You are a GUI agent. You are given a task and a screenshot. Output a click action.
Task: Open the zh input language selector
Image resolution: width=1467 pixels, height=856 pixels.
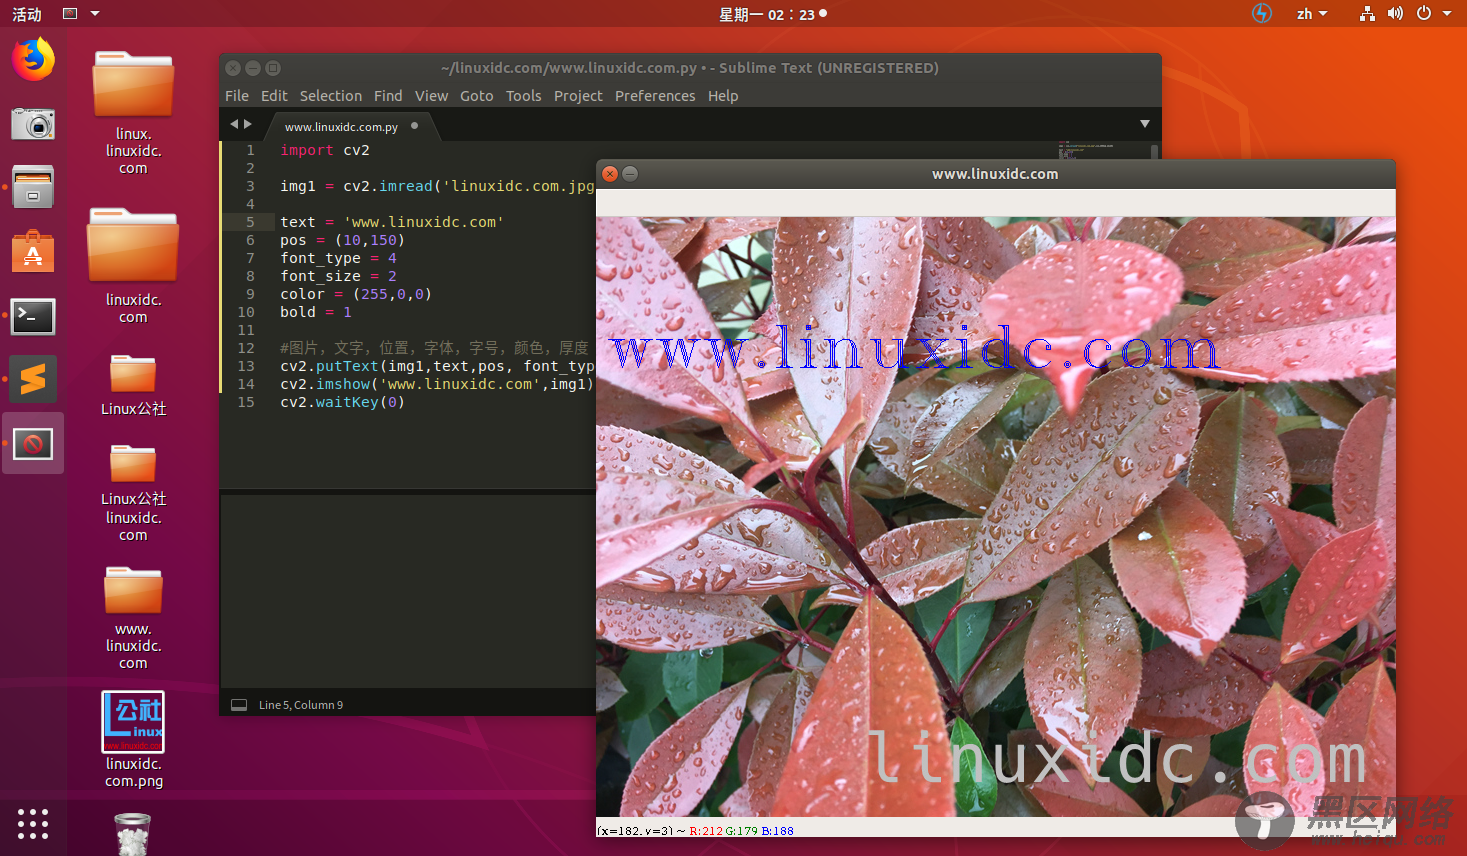(x=1312, y=14)
